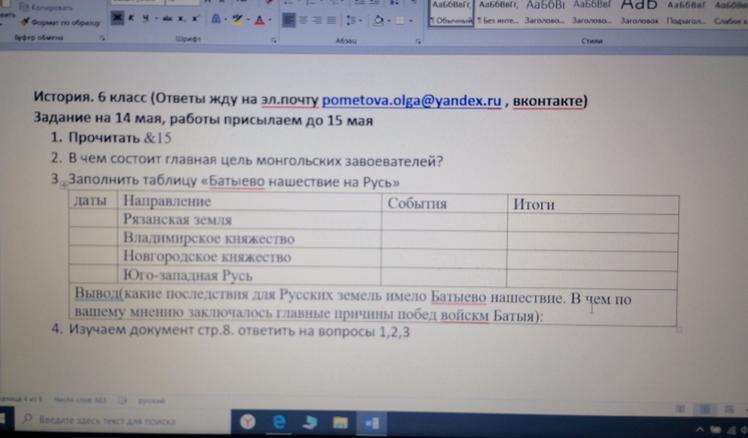The height and width of the screenshot is (438, 748).
Task: Open Clipboard group dialog launcher
Action: point(102,38)
